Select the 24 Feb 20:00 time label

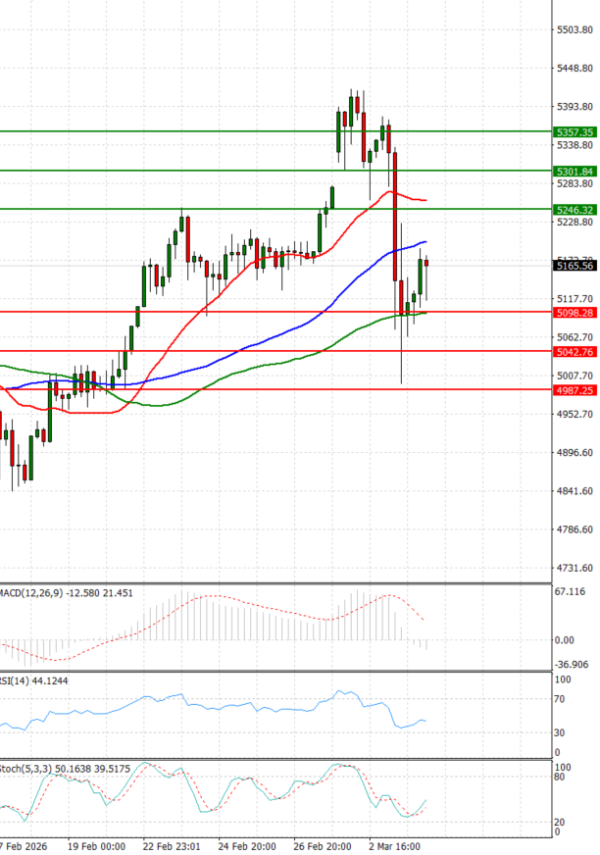(x=250, y=846)
